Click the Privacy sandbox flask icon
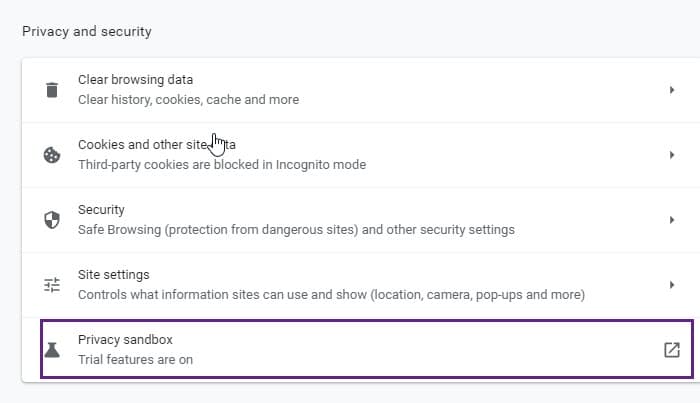The image size is (700, 403). pyautogui.click(x=52, y=350)
